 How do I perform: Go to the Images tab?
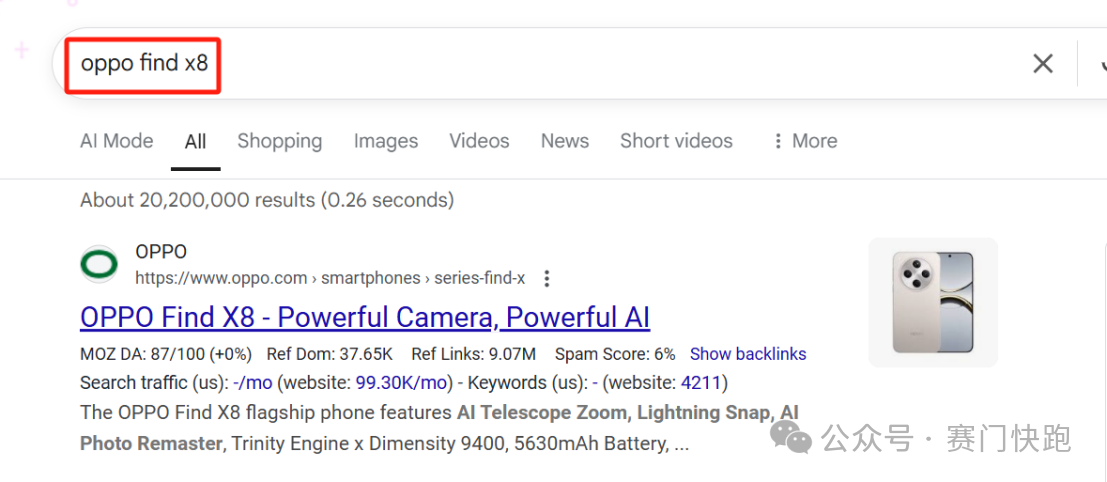[x=385, y=141]
